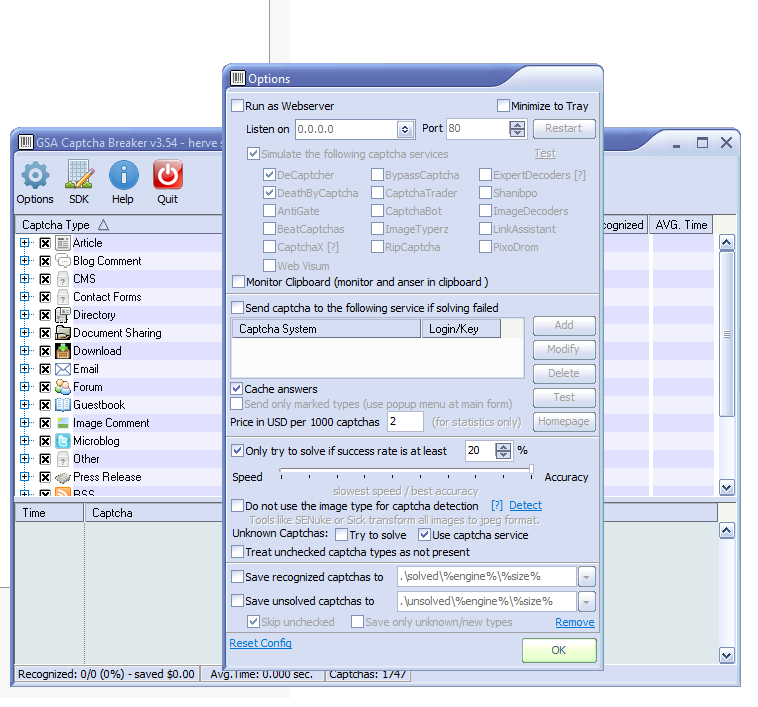Viewport: 758px width, 707px height.
Task: Uncheck the Cache answers checkbox
Action: pyautogui.click(x=236, y=389)
